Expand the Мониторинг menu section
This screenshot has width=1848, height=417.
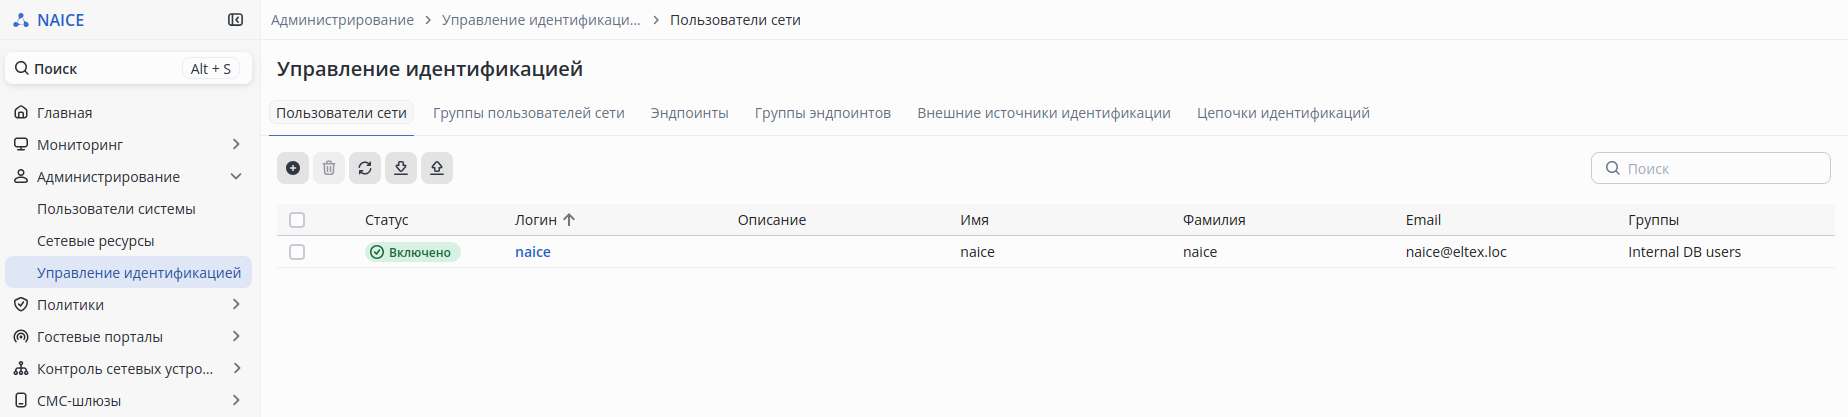pyautogui.click(x=236, y=145)
